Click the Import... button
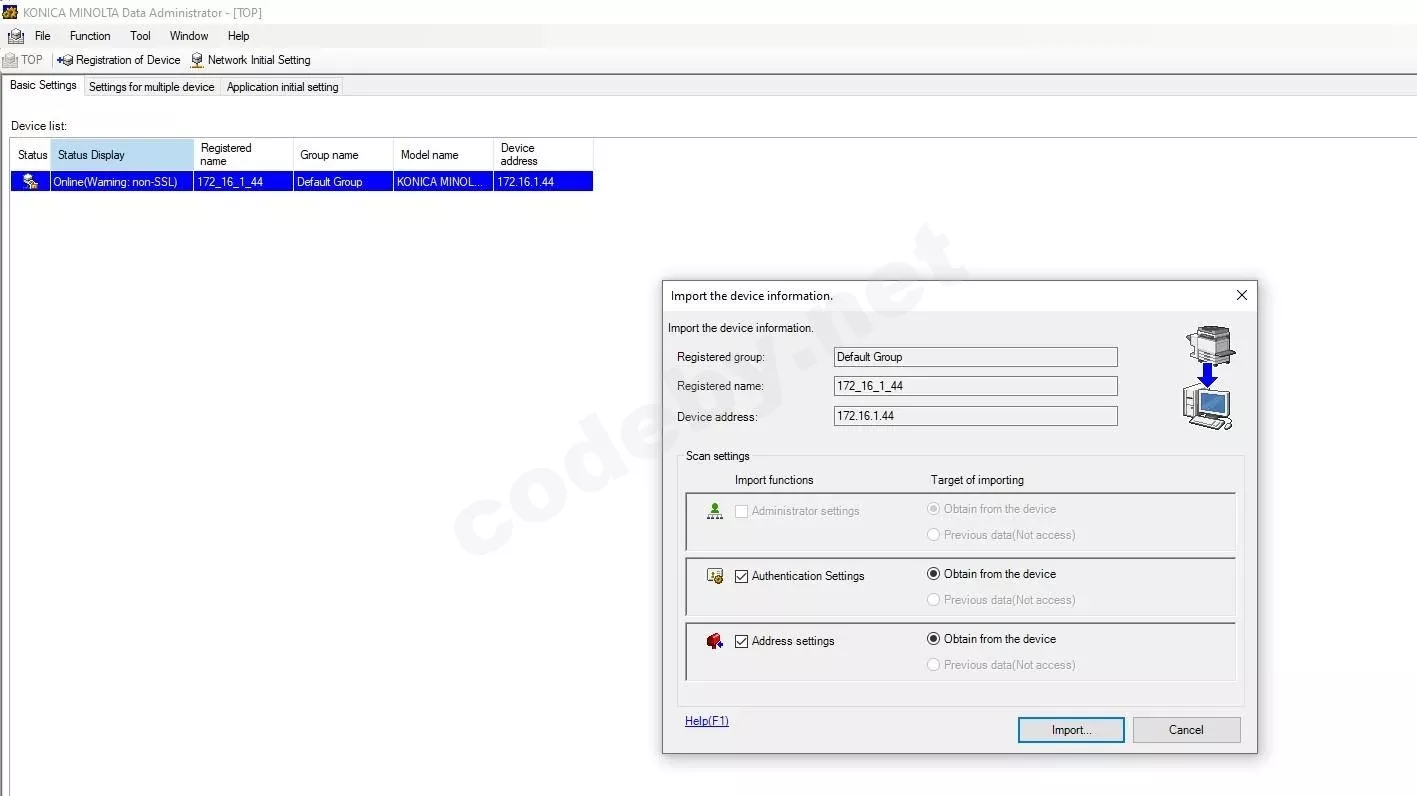 [1071, 730]
